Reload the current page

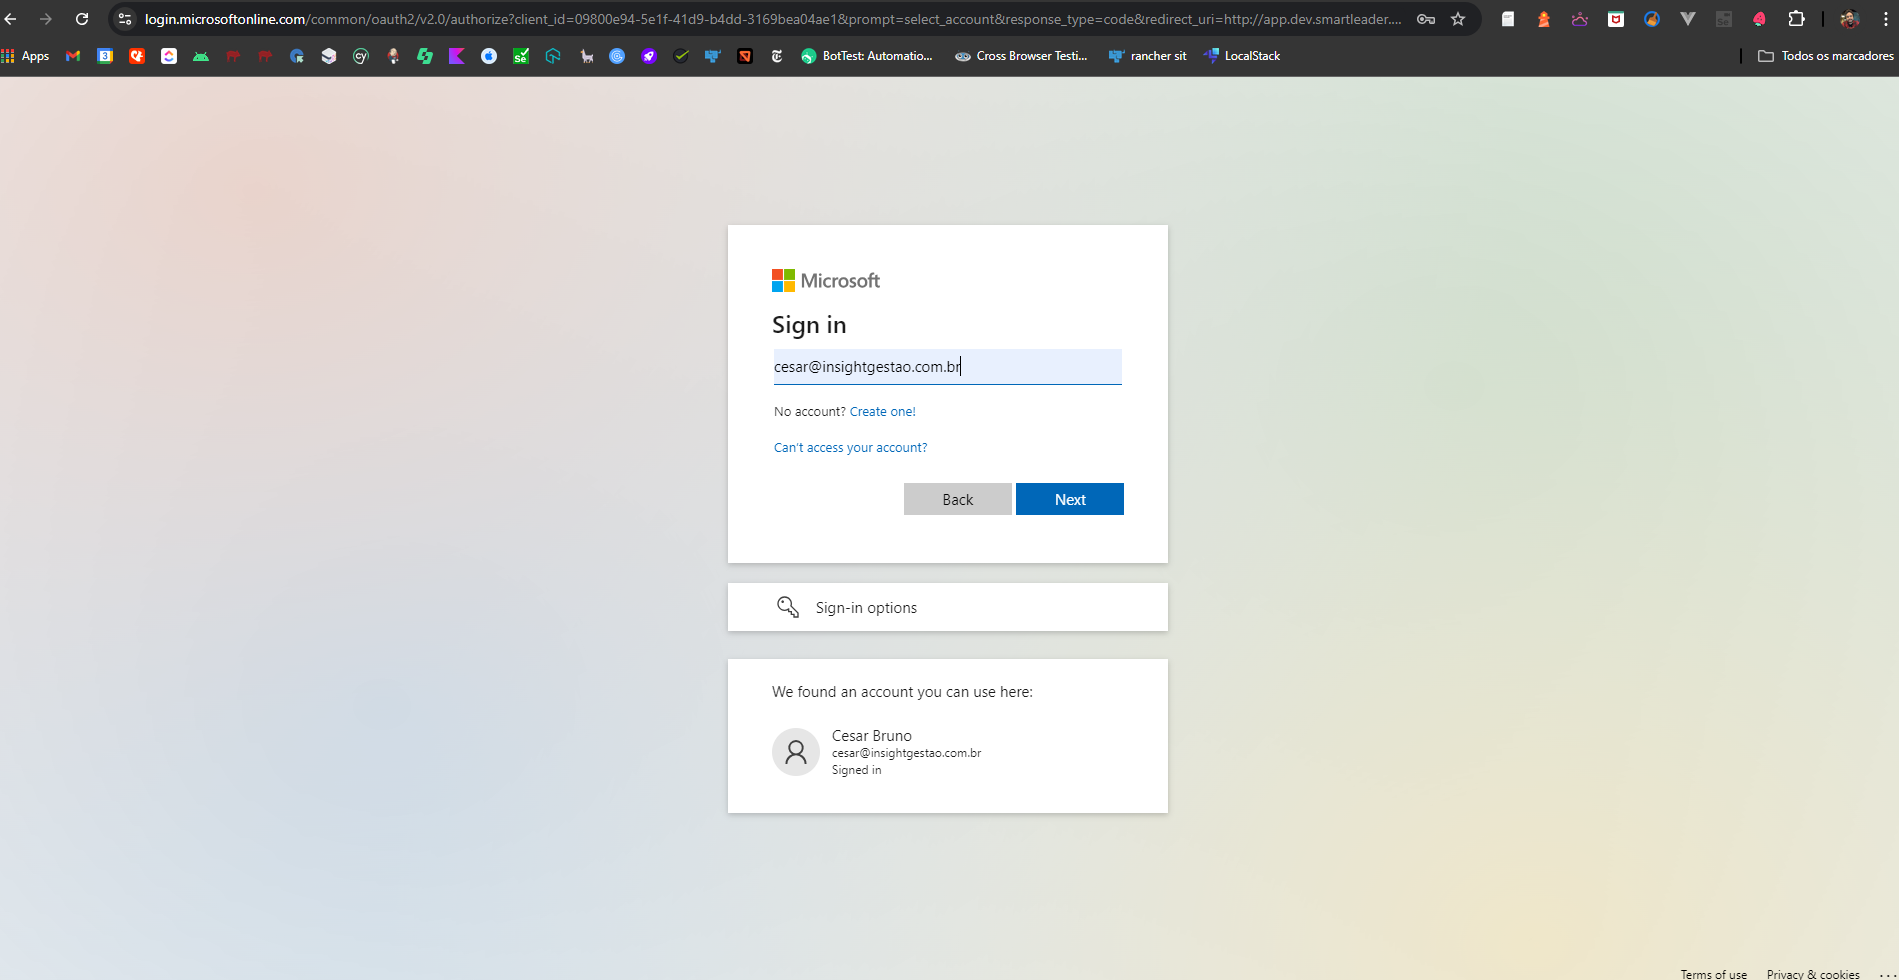coord(82,19)
